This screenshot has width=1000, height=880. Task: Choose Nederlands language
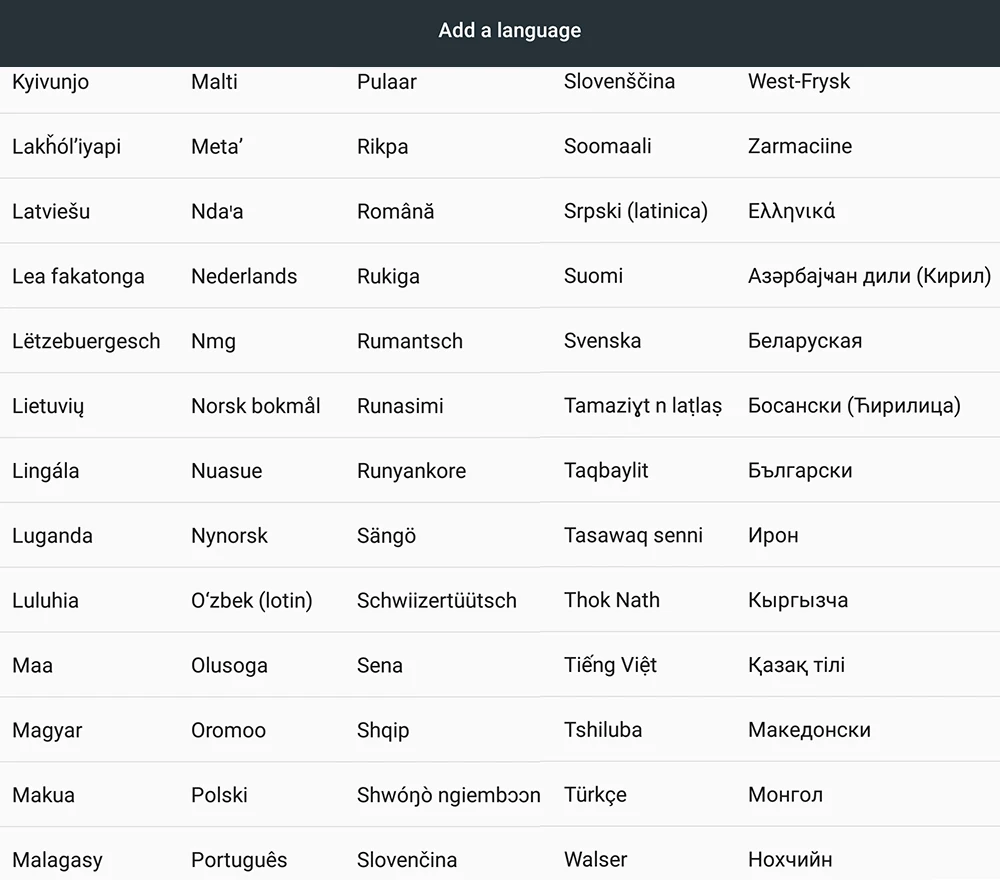(x=244, y=276)
